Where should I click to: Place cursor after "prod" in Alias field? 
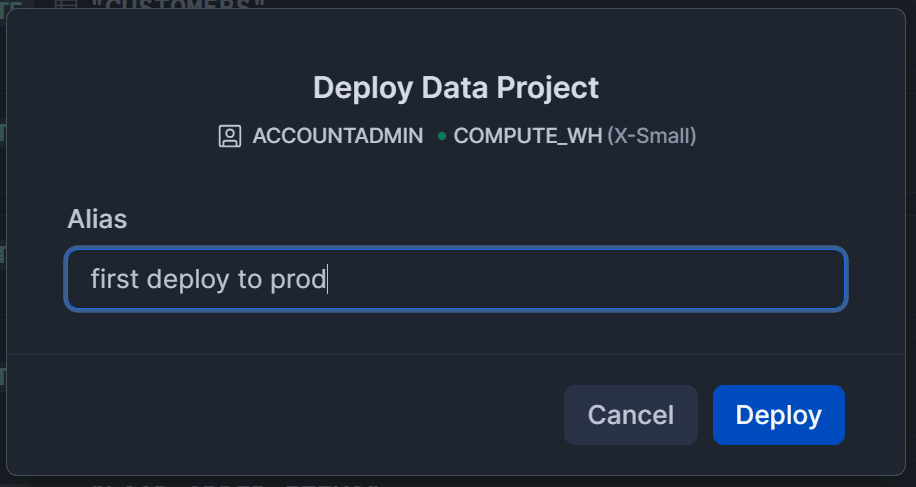click(x=328, y=279)
